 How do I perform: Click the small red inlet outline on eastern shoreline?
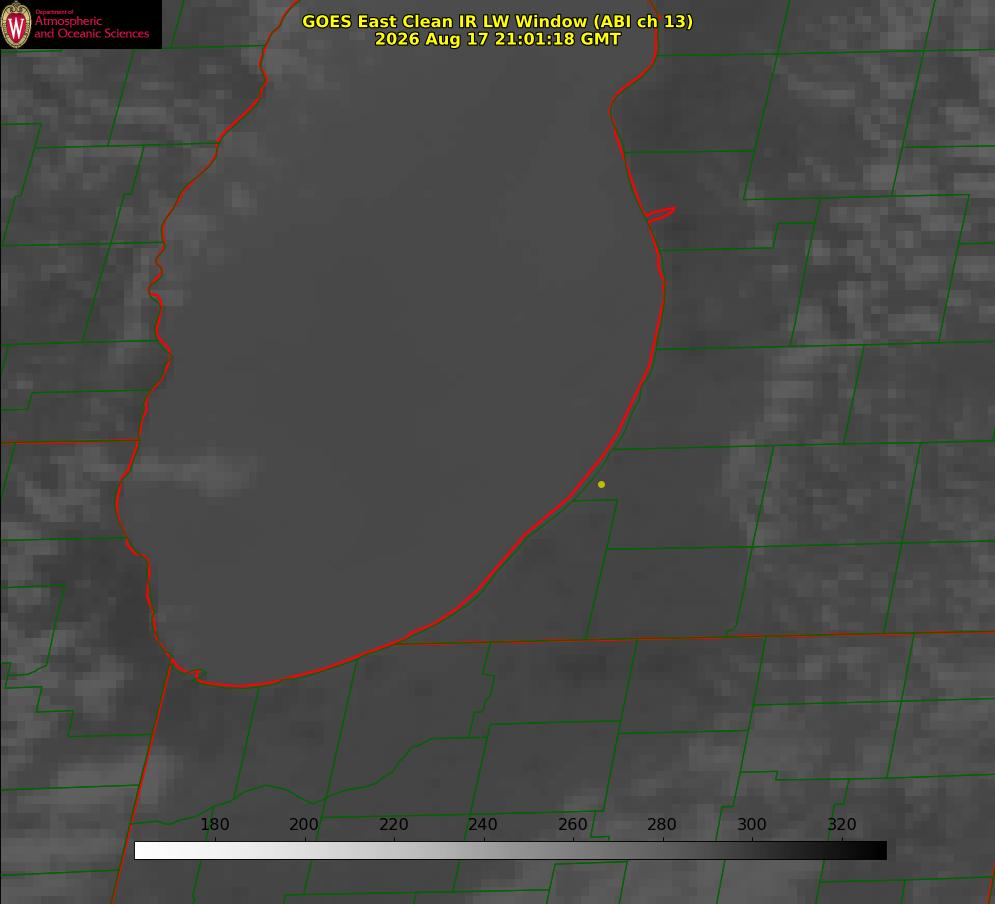[660, 213]
